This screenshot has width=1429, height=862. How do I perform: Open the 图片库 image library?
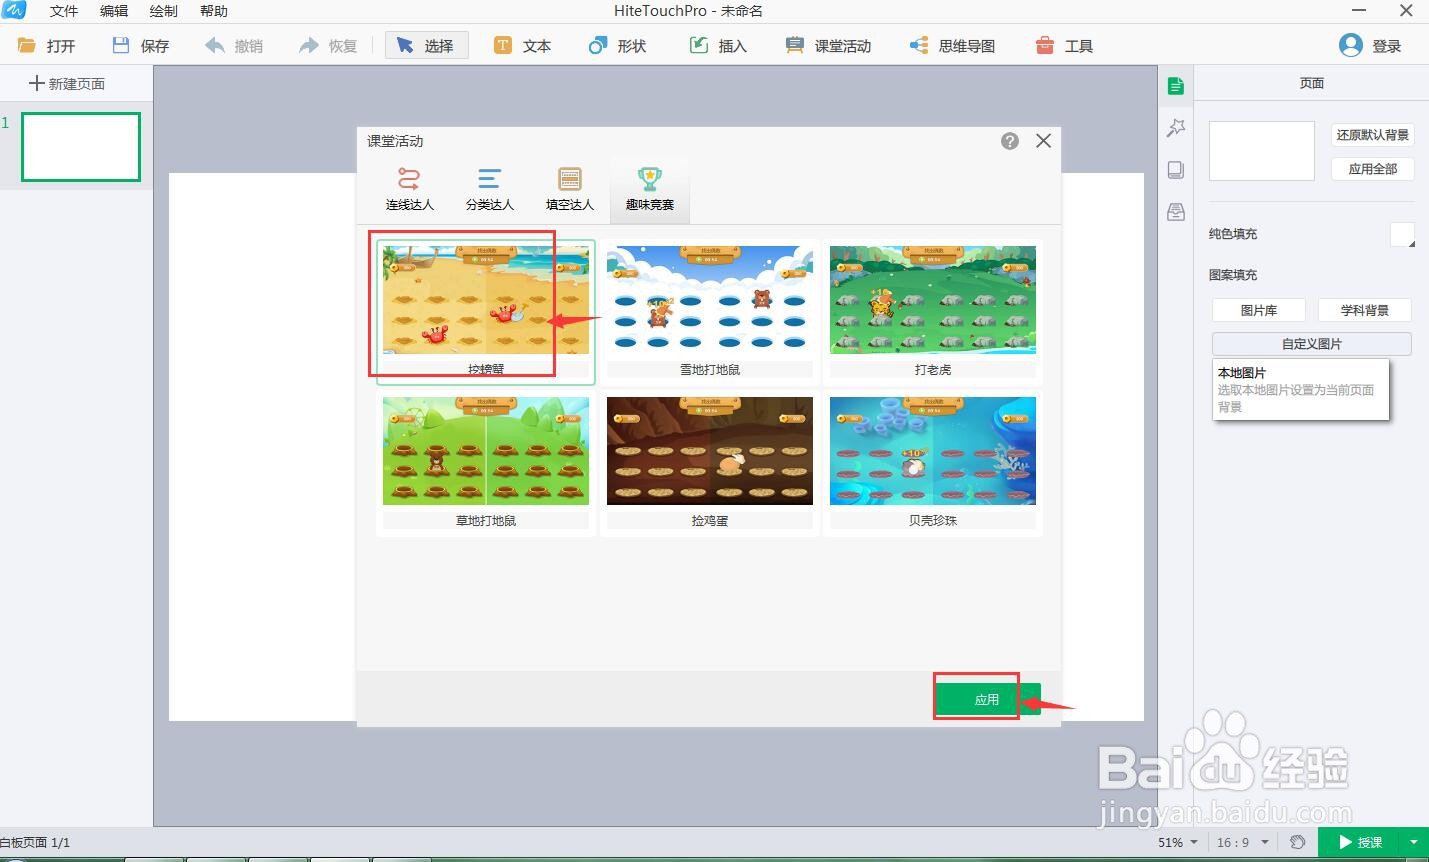tap(1259, 310)
